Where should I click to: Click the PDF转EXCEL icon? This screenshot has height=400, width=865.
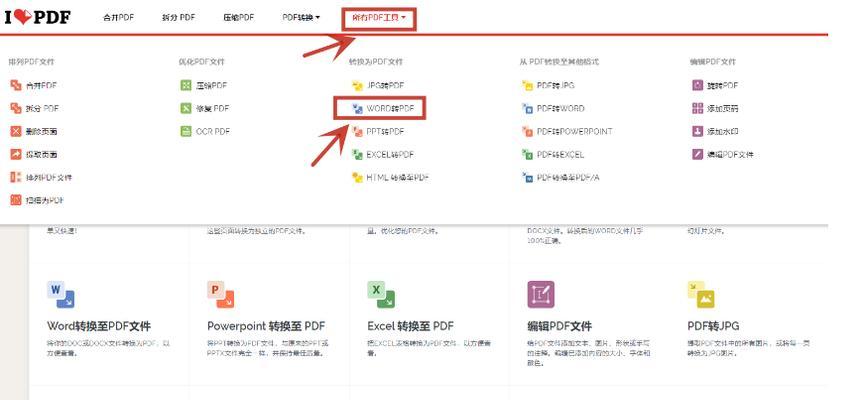coord(527,154)
